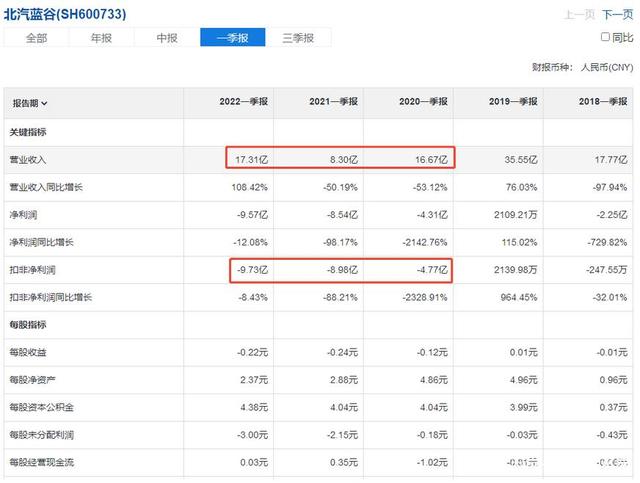The height and width of the screenshot is (483, 640).
Task: Click the 每股经营现金流 row label
Action: coord(42,462)
